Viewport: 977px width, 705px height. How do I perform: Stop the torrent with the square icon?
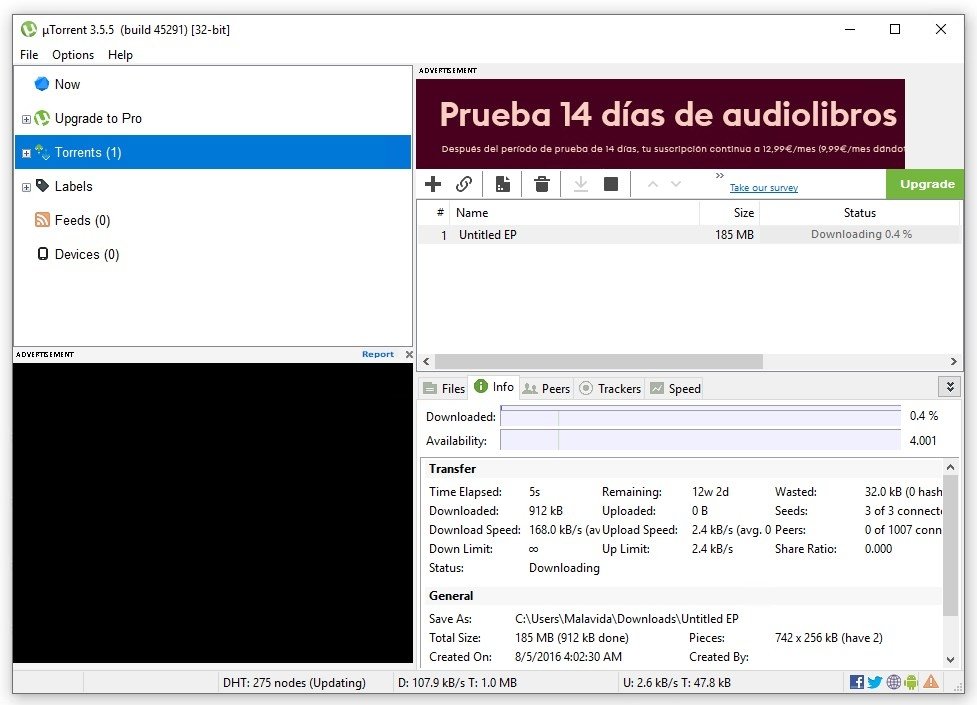[x=611, y=184]
